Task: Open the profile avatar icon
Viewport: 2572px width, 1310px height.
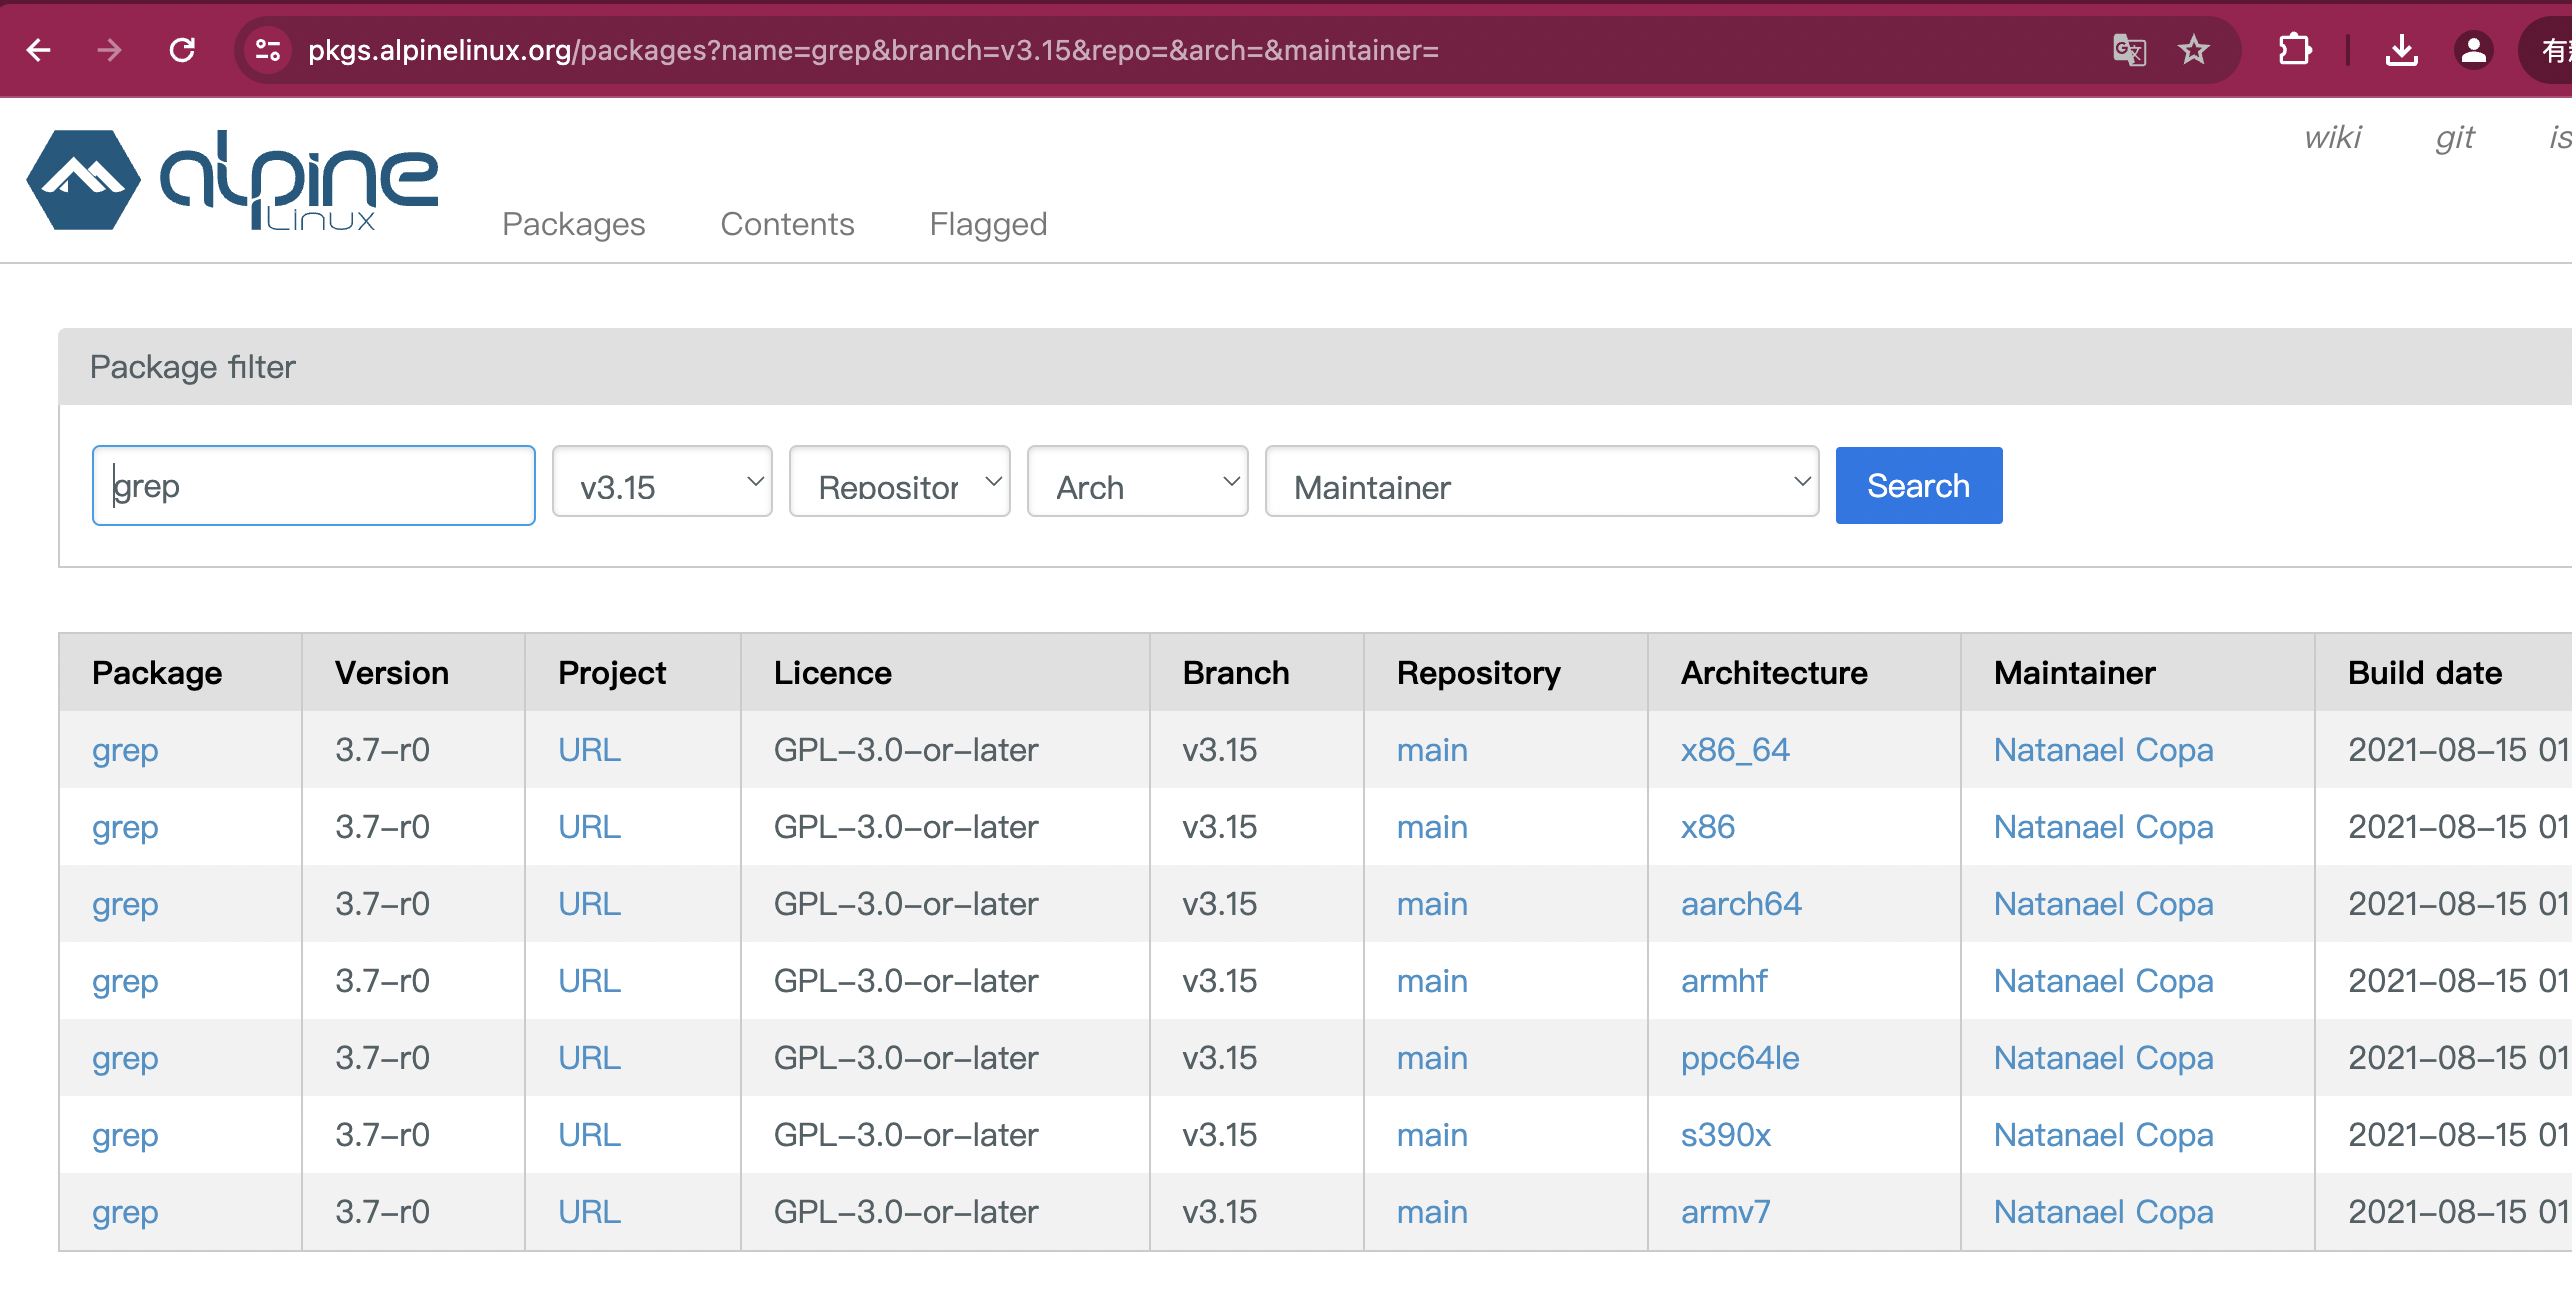Action: (x=2473, y=49)
